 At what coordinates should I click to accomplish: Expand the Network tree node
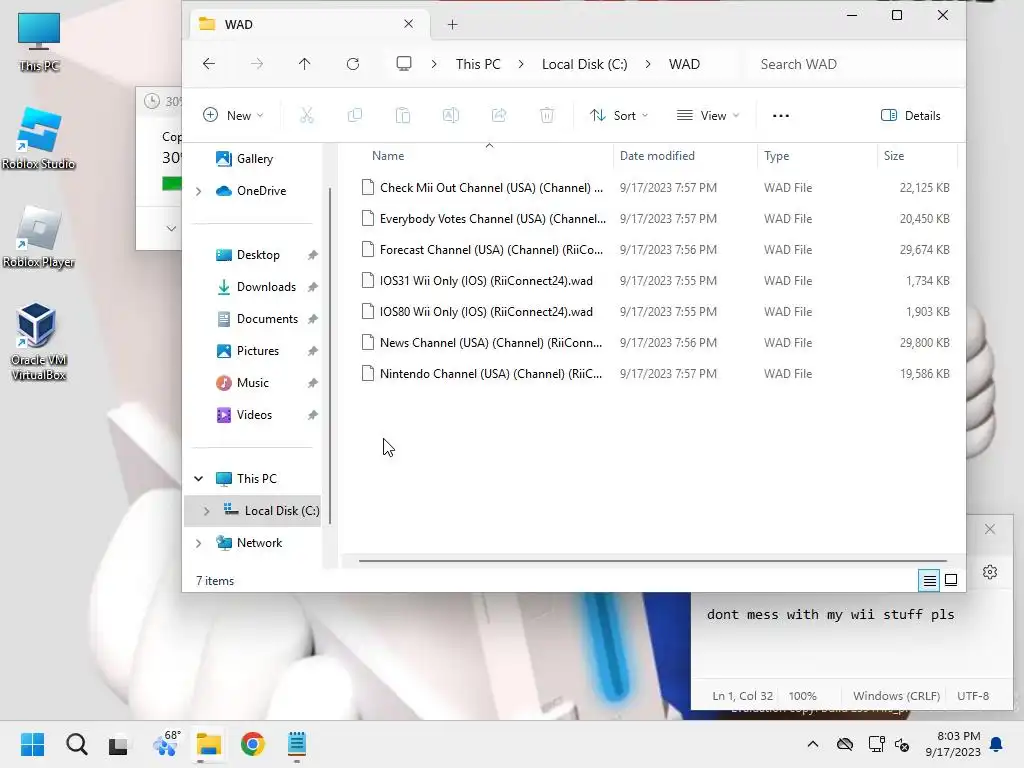[199, 543]
